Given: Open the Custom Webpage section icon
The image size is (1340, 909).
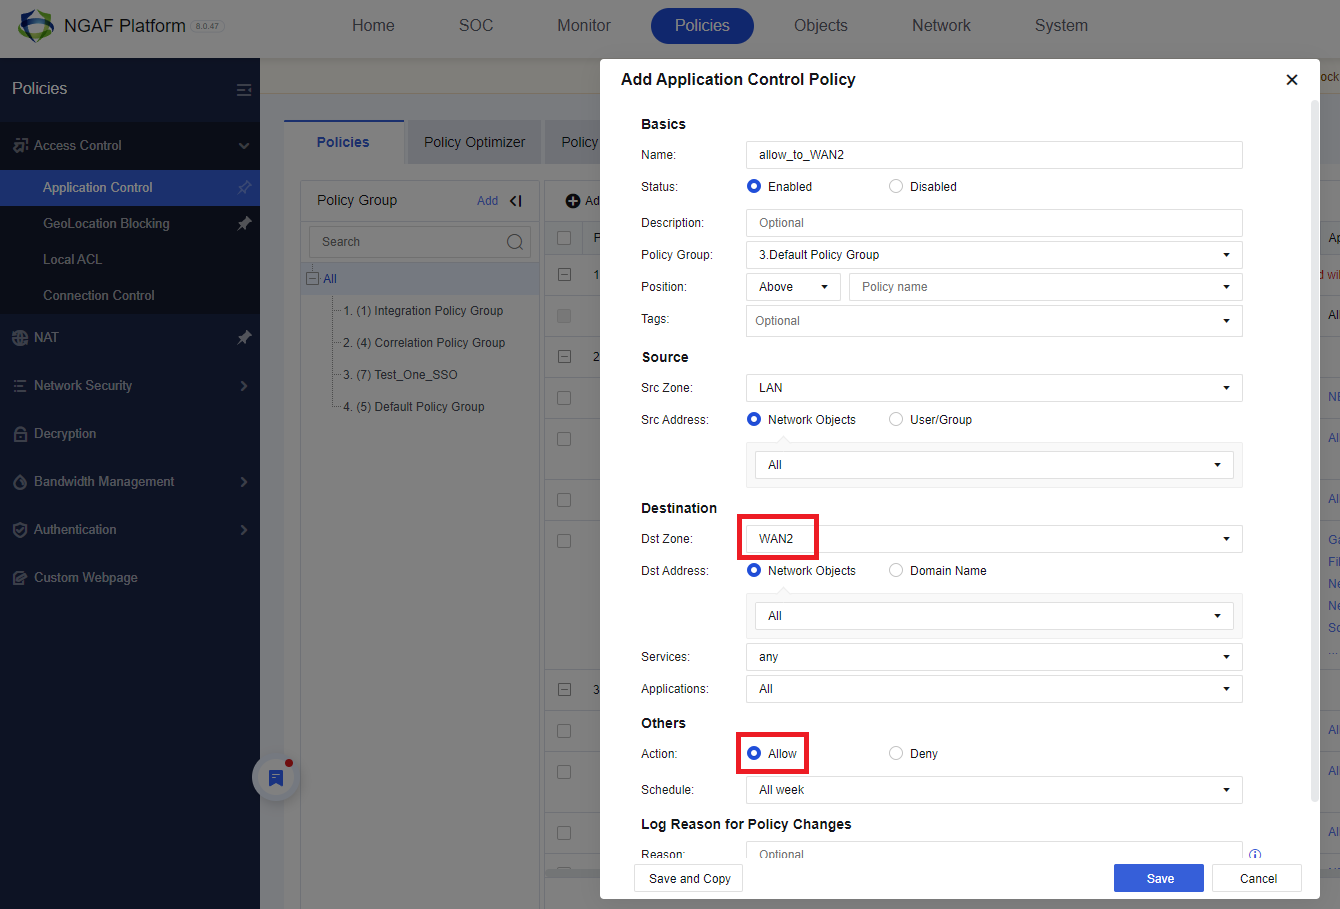Looking at the screenshot, I should [x=19, y=577].
